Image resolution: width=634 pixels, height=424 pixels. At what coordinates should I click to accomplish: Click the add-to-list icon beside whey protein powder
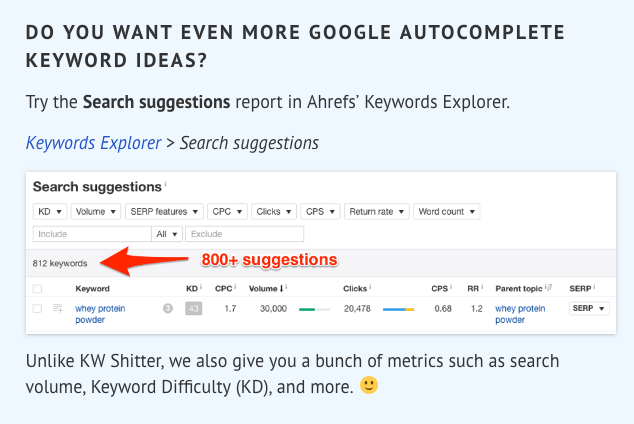(x=57, y=309)
